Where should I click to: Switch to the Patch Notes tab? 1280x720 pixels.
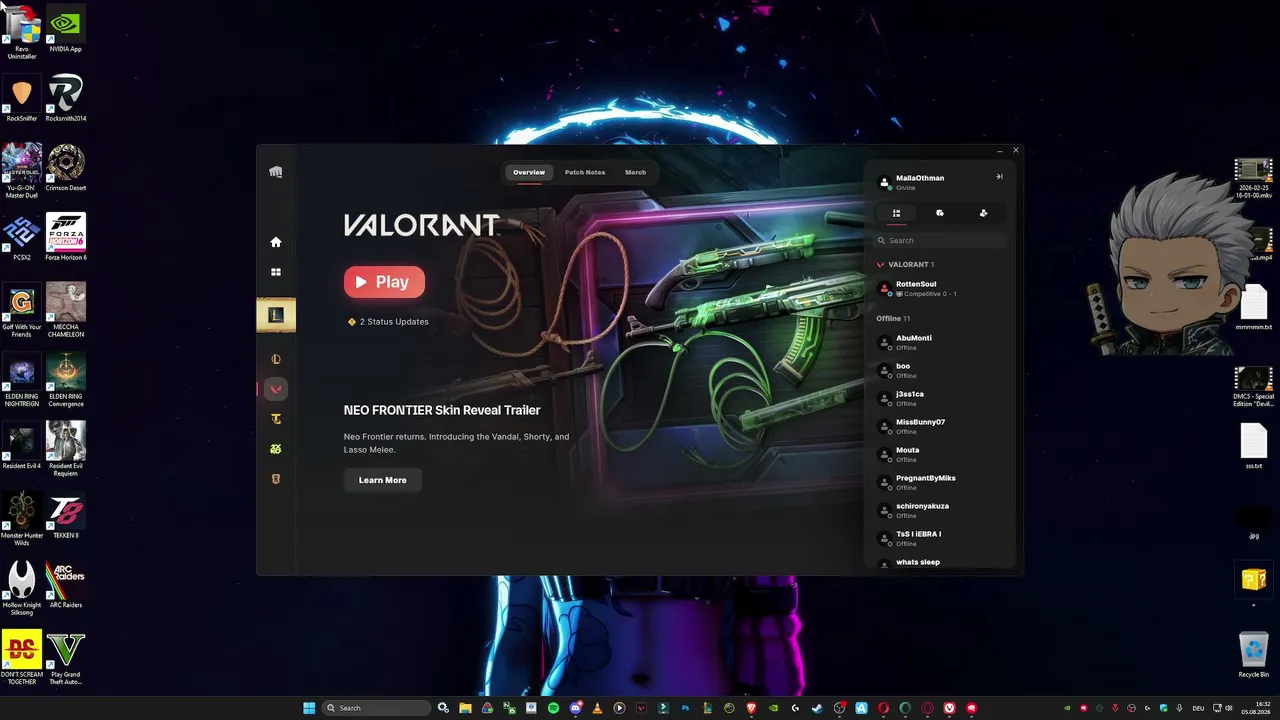[585, 172]
